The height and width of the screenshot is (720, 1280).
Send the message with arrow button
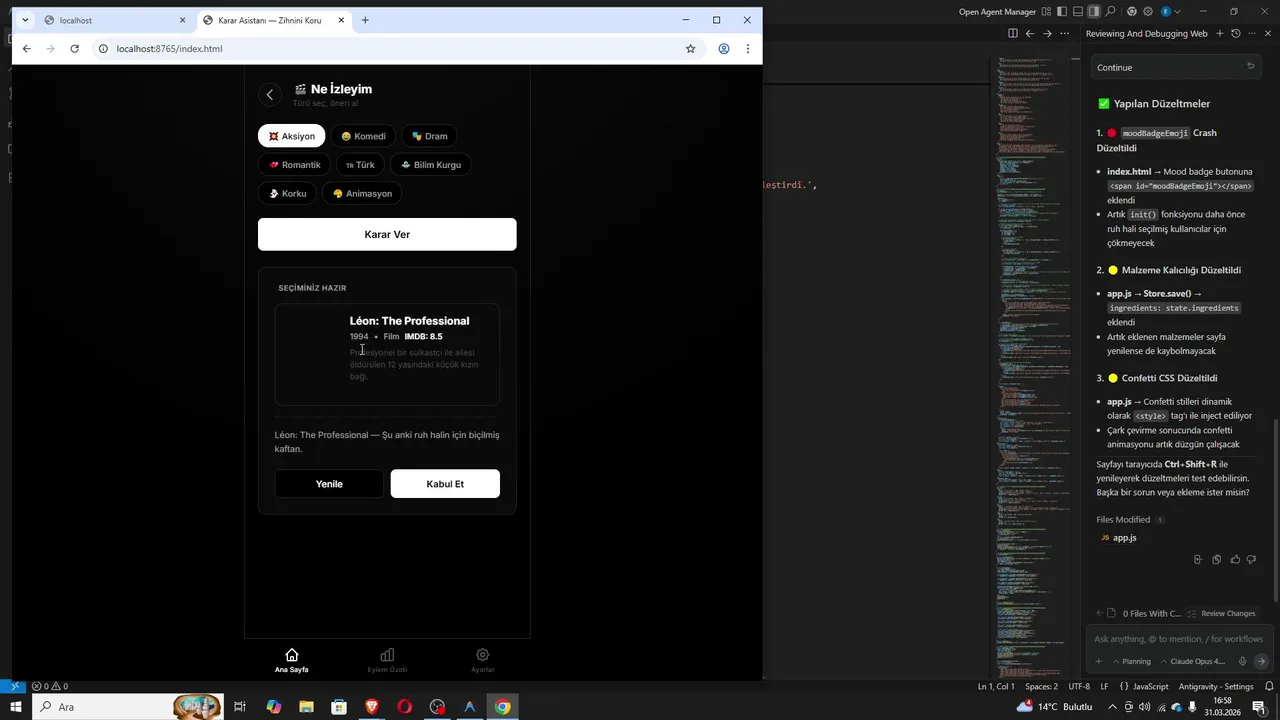point(1260,661)
